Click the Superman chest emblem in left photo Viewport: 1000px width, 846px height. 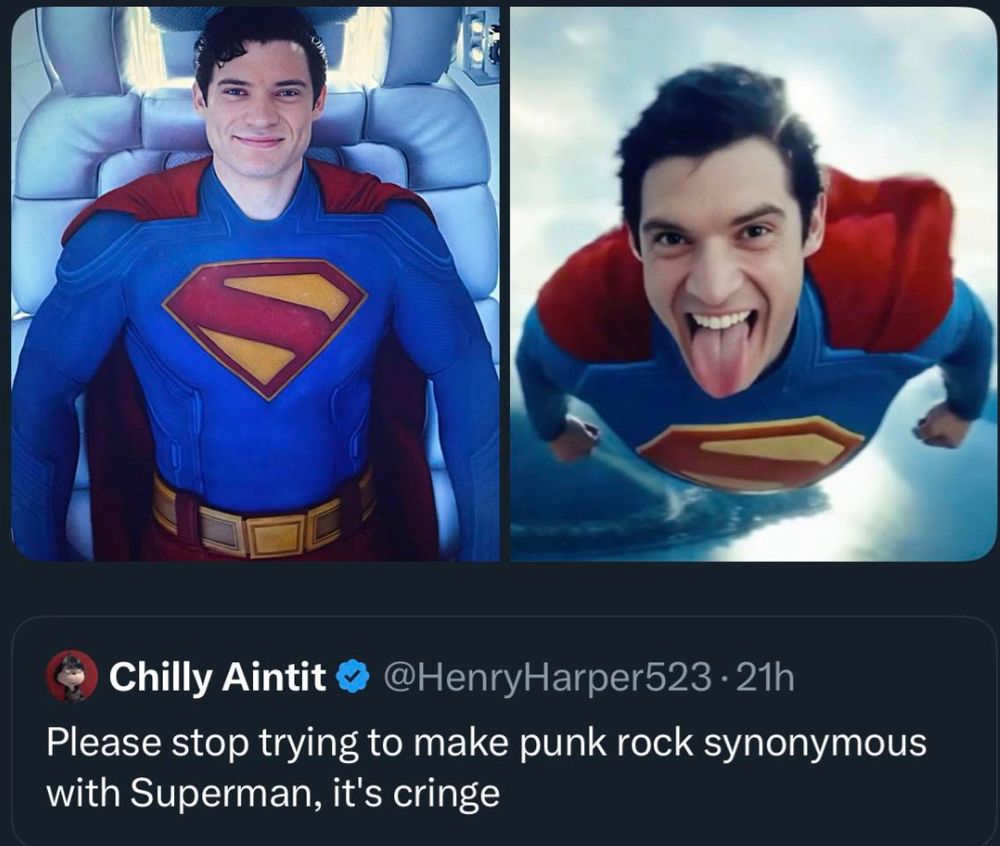click(264, 323)
